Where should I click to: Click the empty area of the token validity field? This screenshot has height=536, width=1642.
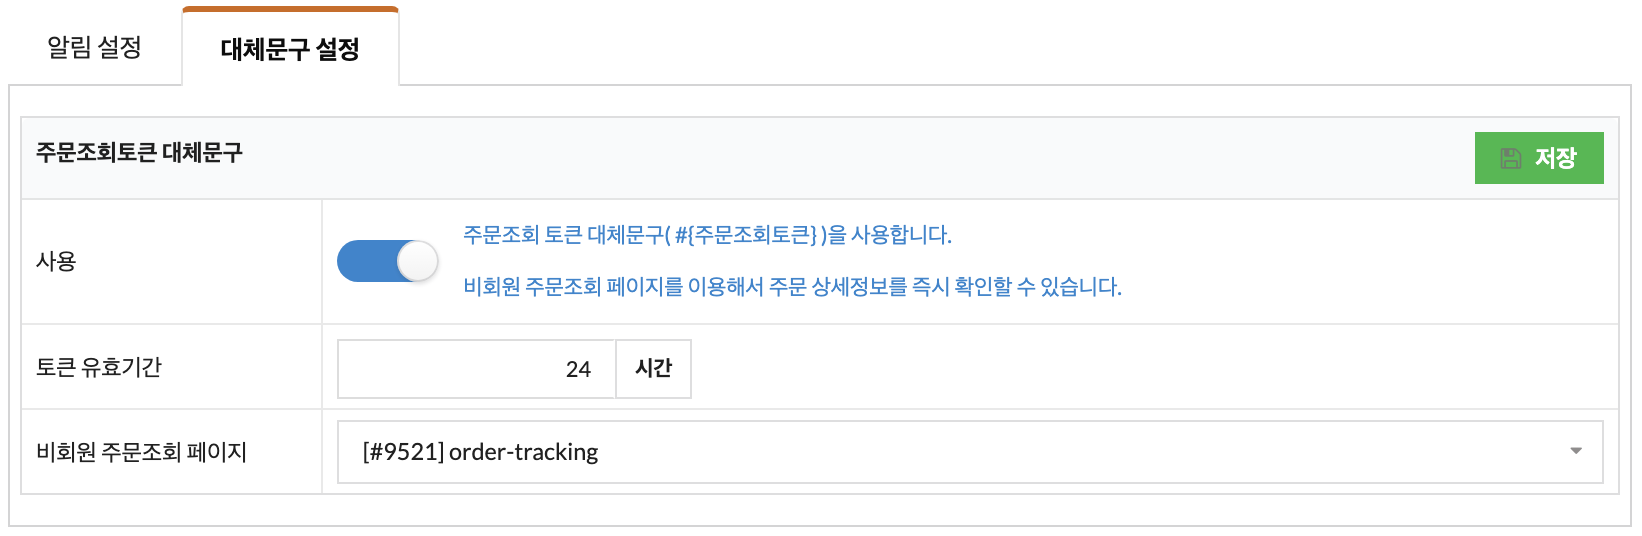tap(450, 369)
